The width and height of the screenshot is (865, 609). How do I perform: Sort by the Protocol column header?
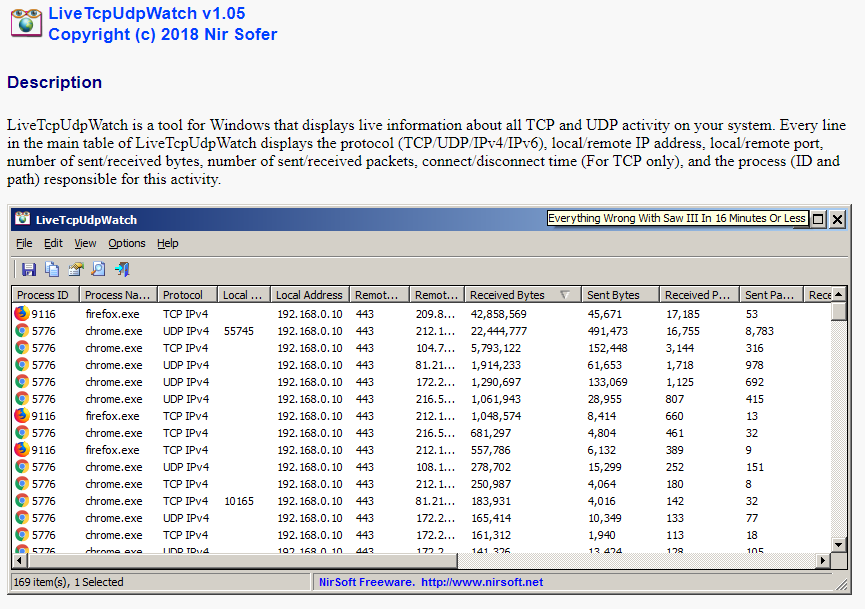[x=187, y=295]
